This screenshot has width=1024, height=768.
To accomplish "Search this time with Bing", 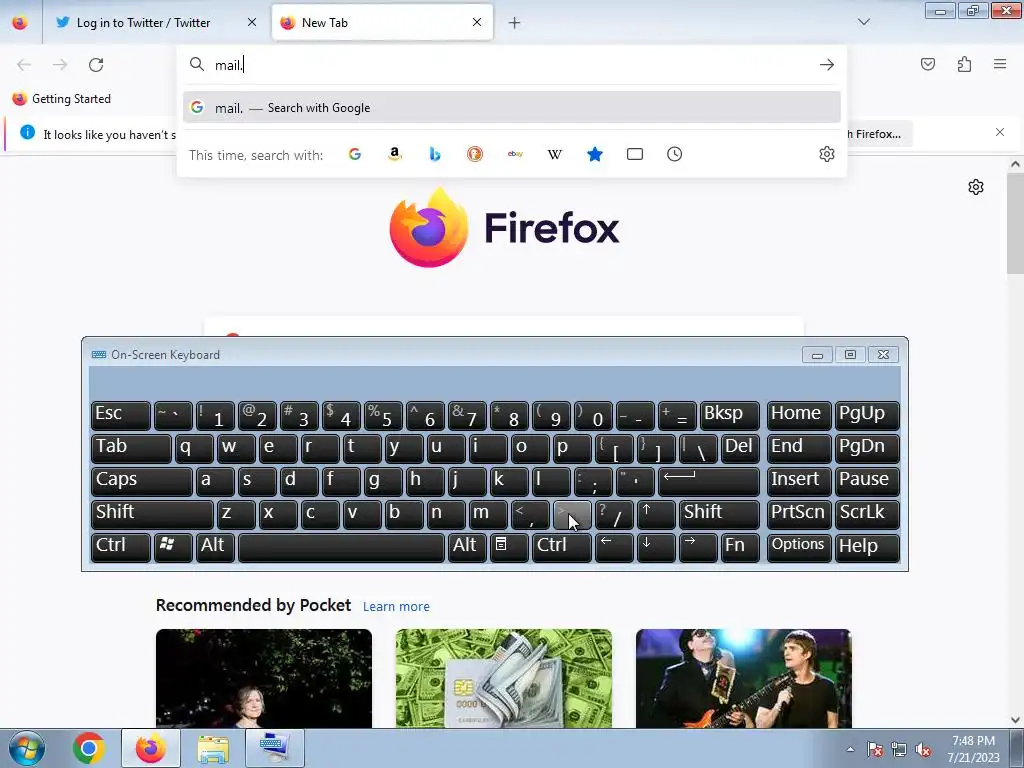I will pyautogui.click(x=435, y=154).
